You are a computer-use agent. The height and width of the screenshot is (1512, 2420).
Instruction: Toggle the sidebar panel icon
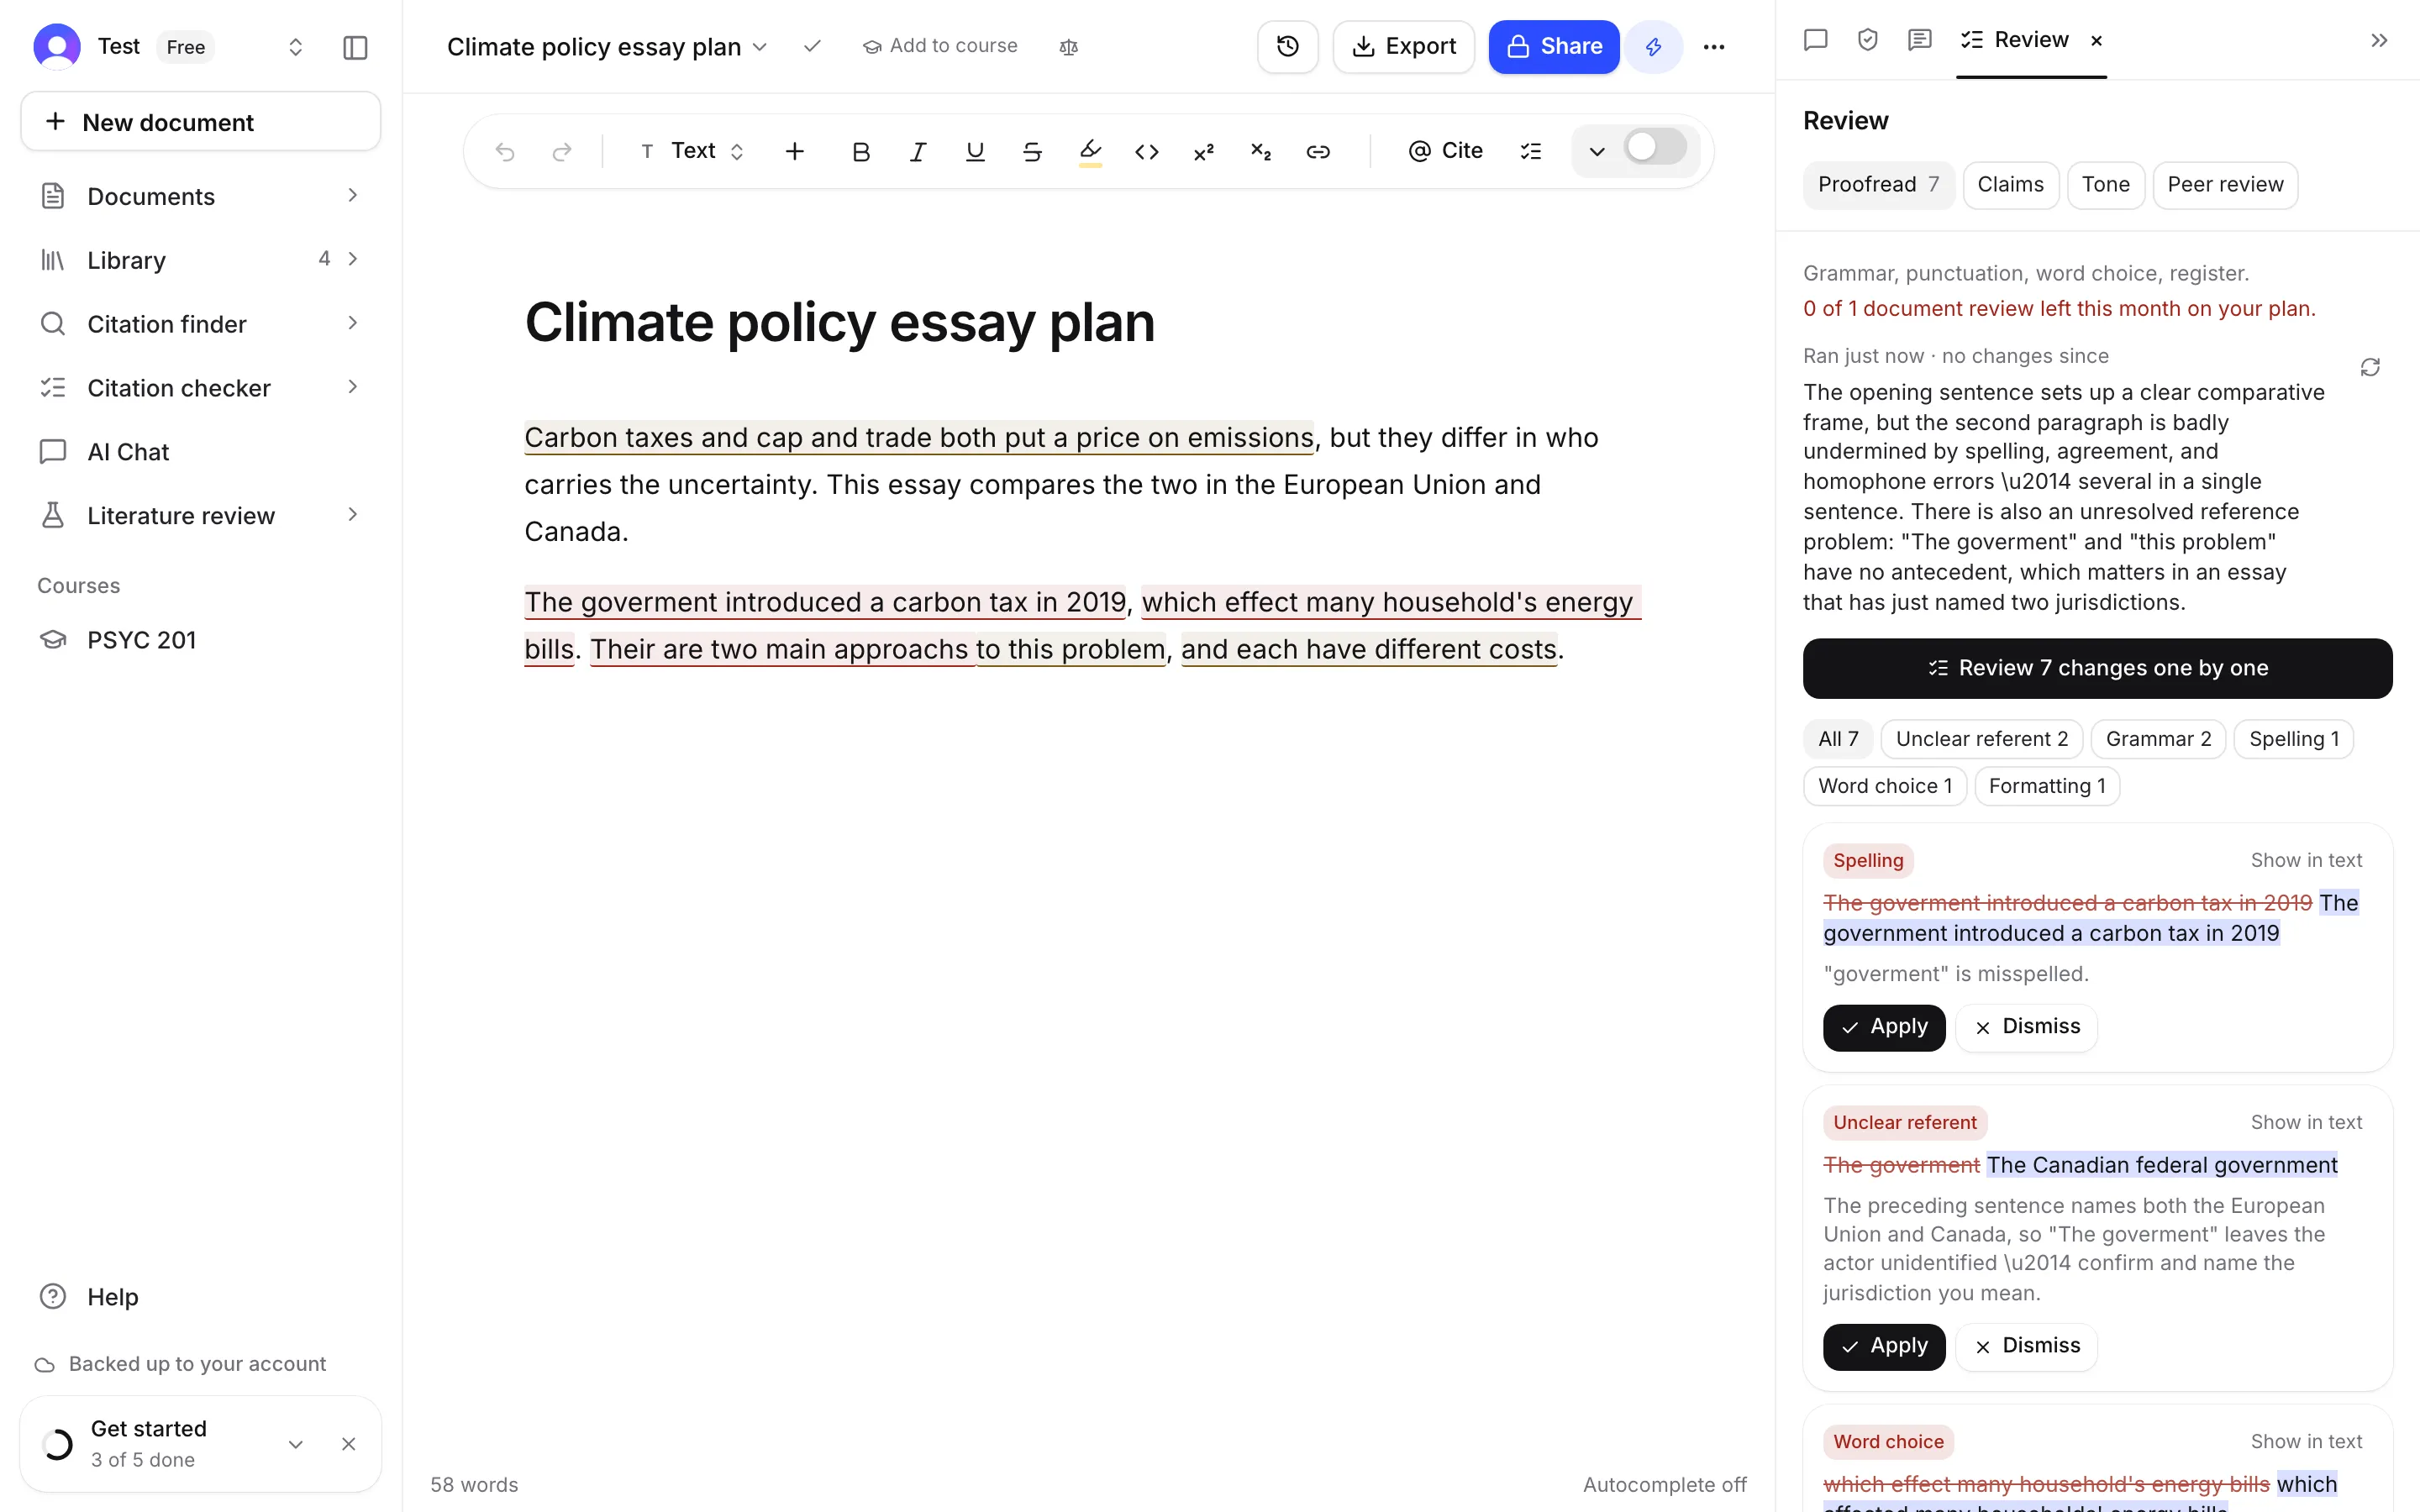click(355, 47)
